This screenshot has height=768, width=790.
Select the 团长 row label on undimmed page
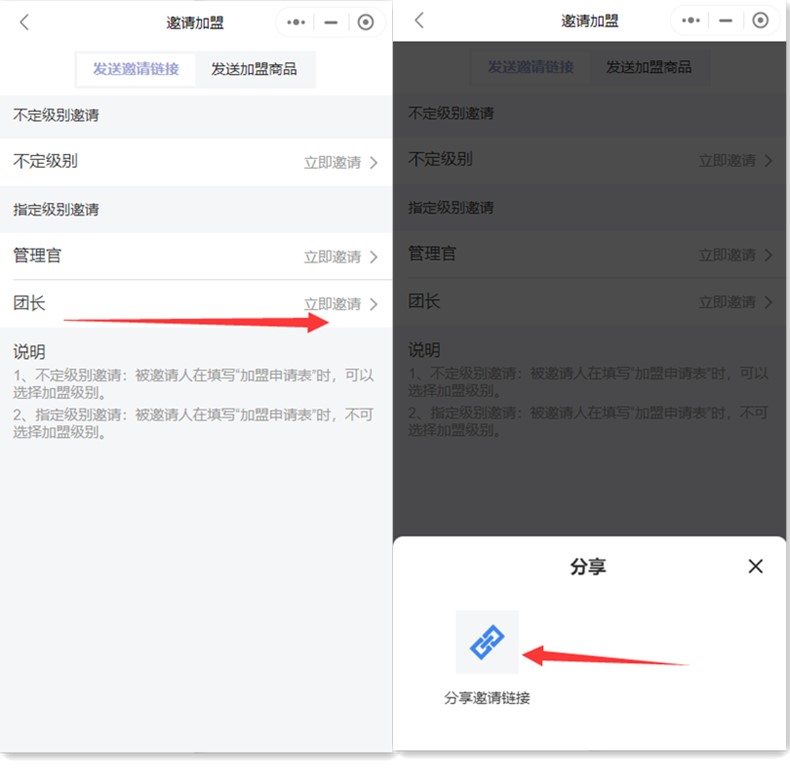(29, 303)
